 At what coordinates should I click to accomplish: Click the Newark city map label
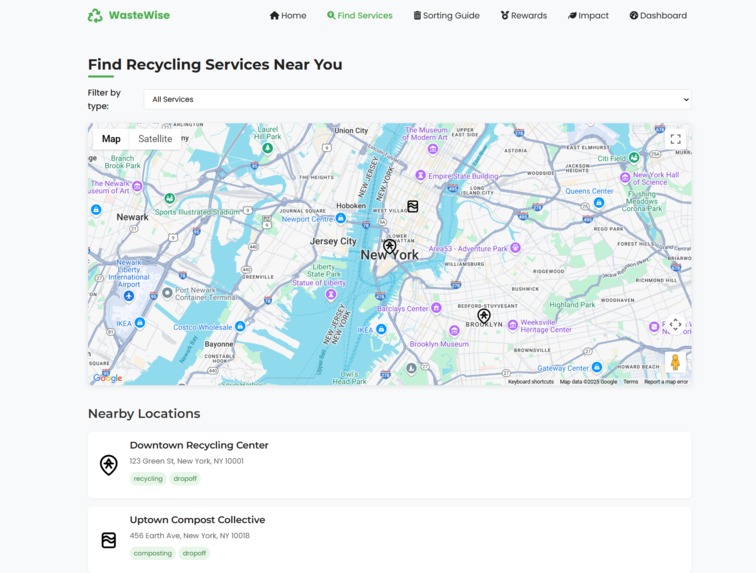(133, 217)
